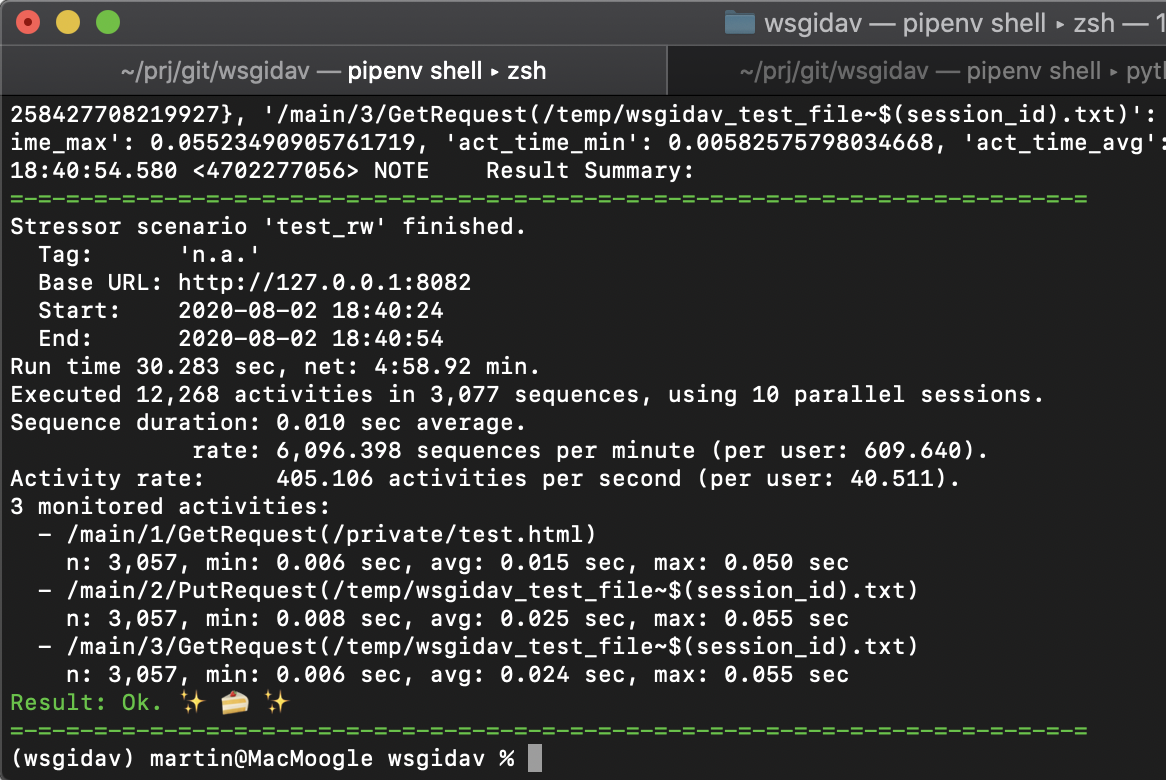Click the green 'Result: Ok.' text

(x=86, y=703)
